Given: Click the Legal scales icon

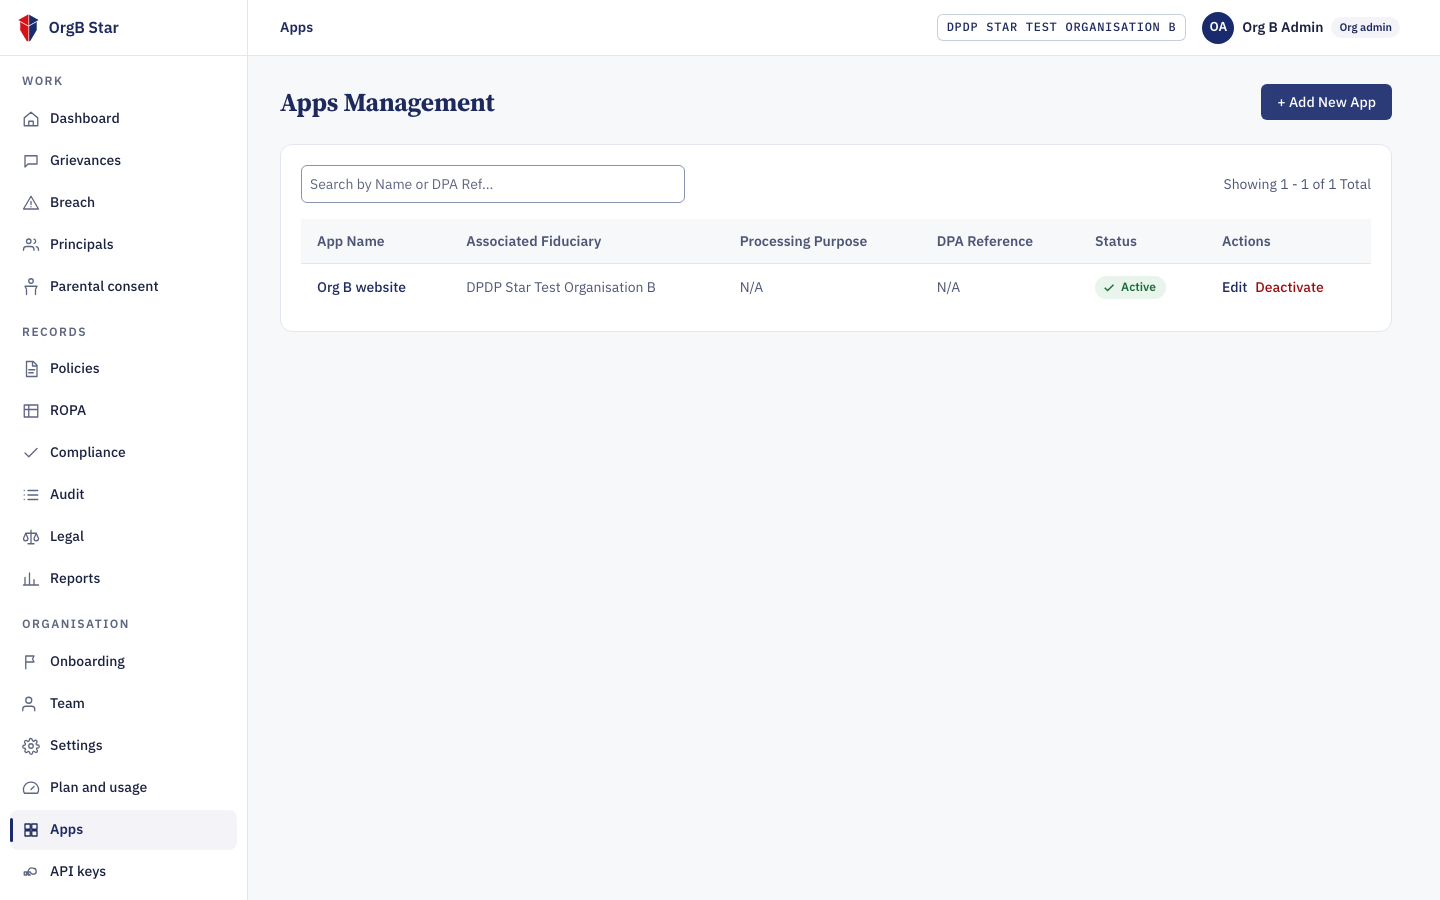Looking at the screenshot, I should [x=31, y=537].
